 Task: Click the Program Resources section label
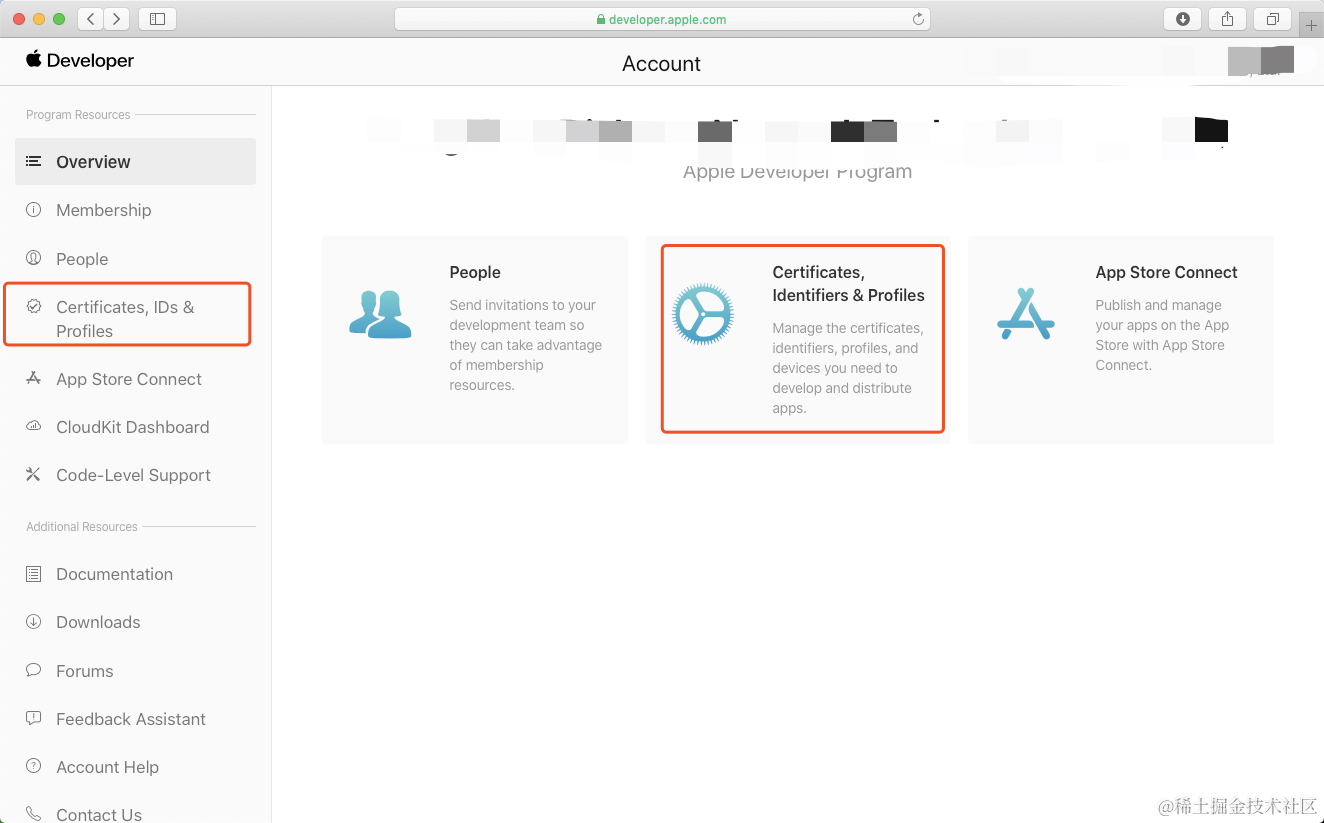pyautogui.click(x=78, y=115)
